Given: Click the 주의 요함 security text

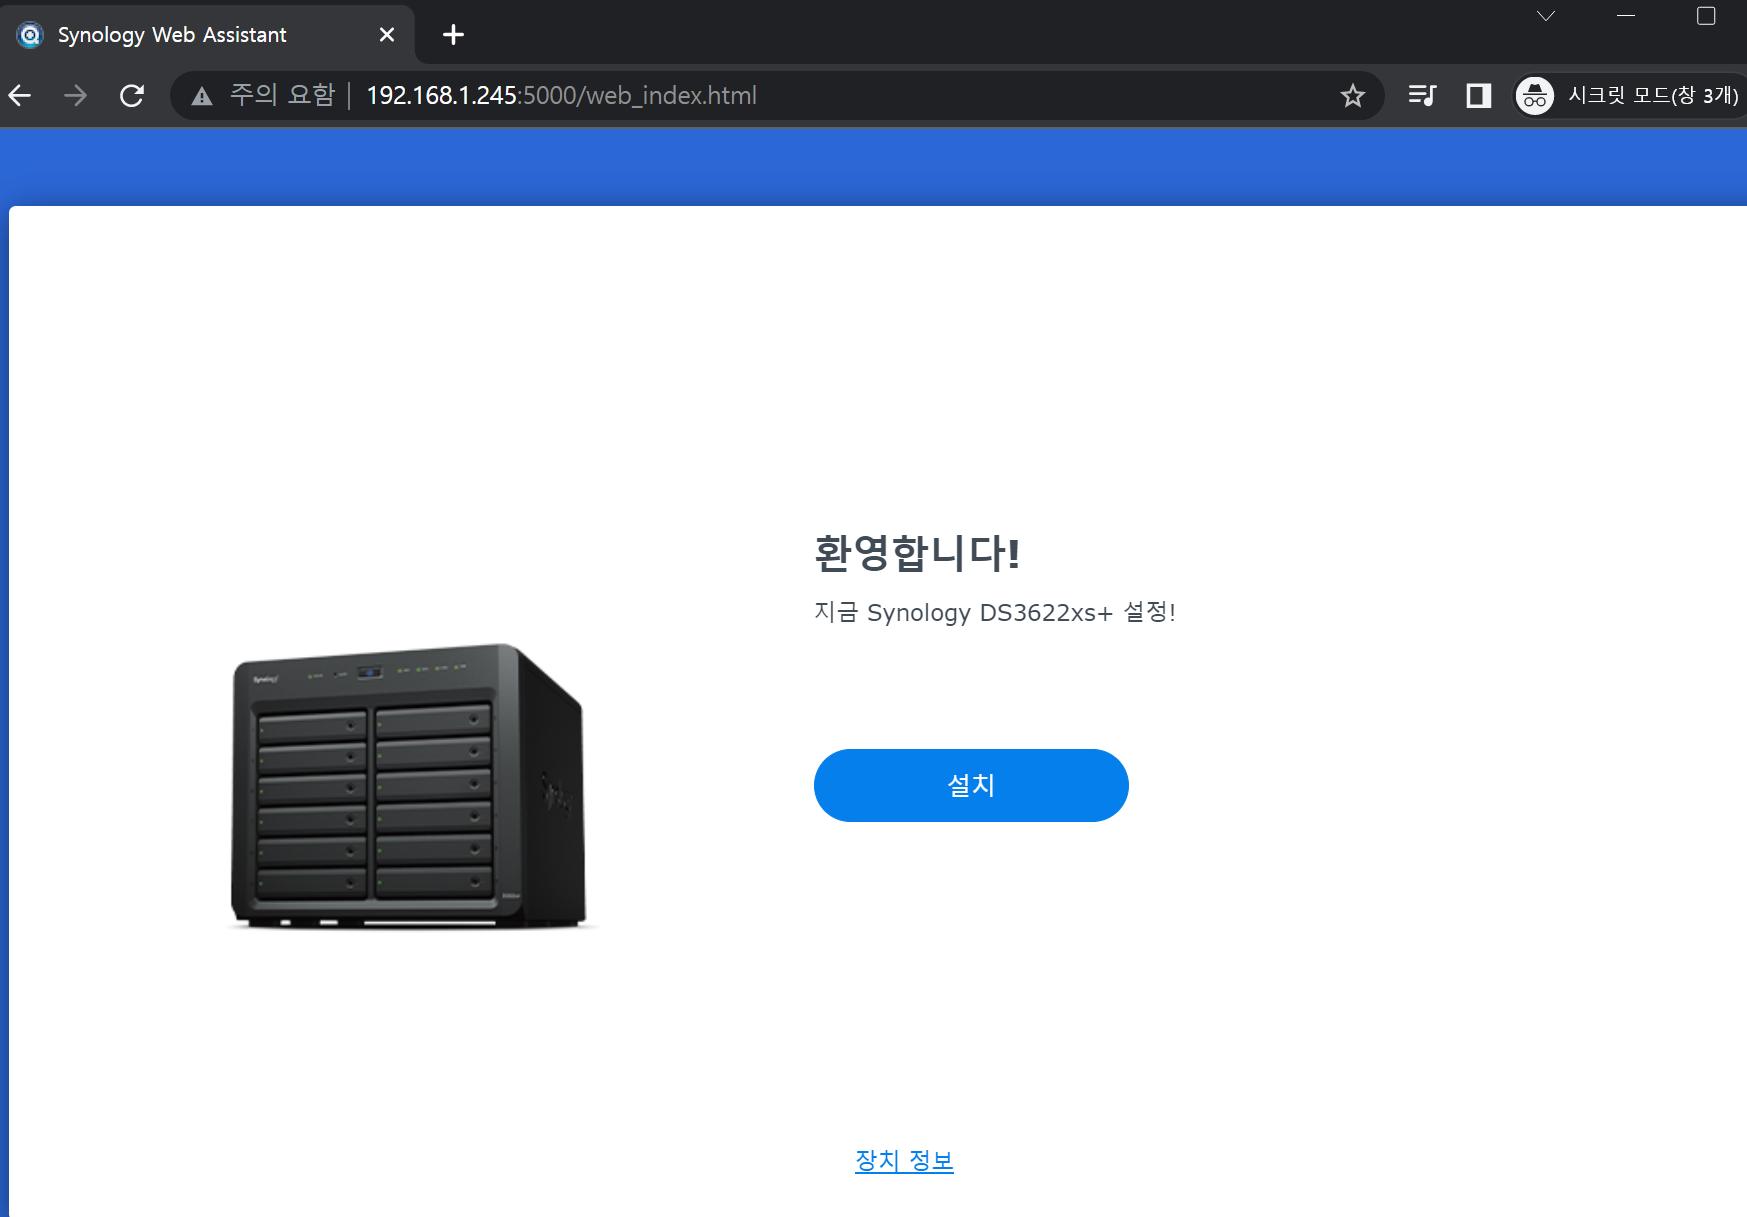Looking at the screenshot, I should tap(282, 96).
